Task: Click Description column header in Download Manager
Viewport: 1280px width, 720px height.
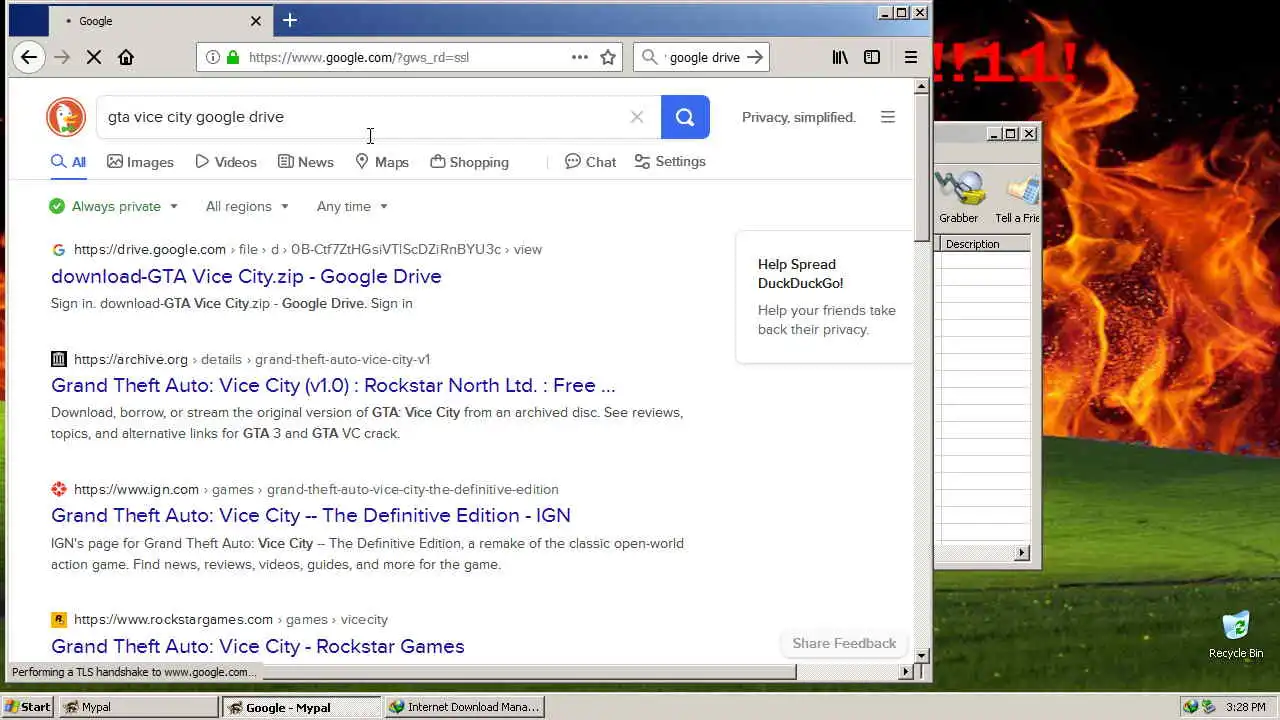Action: click(983, 244)
